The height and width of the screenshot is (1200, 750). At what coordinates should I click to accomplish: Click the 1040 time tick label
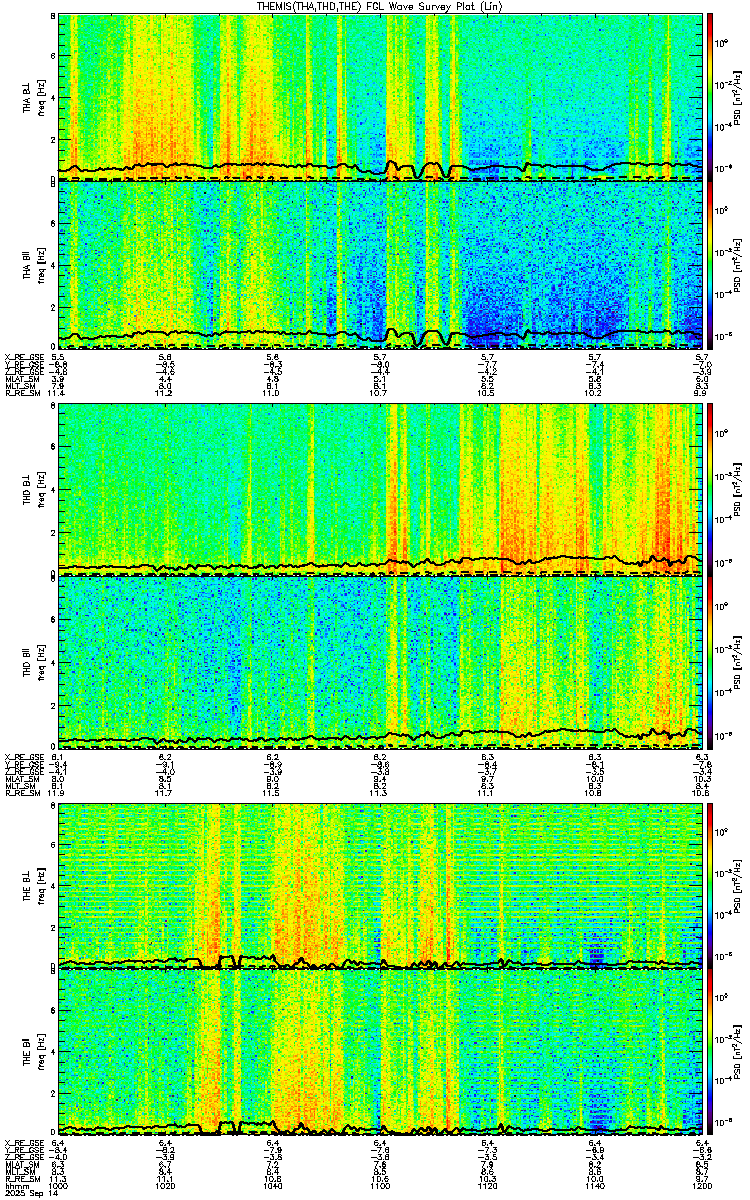click(272, 1184)
